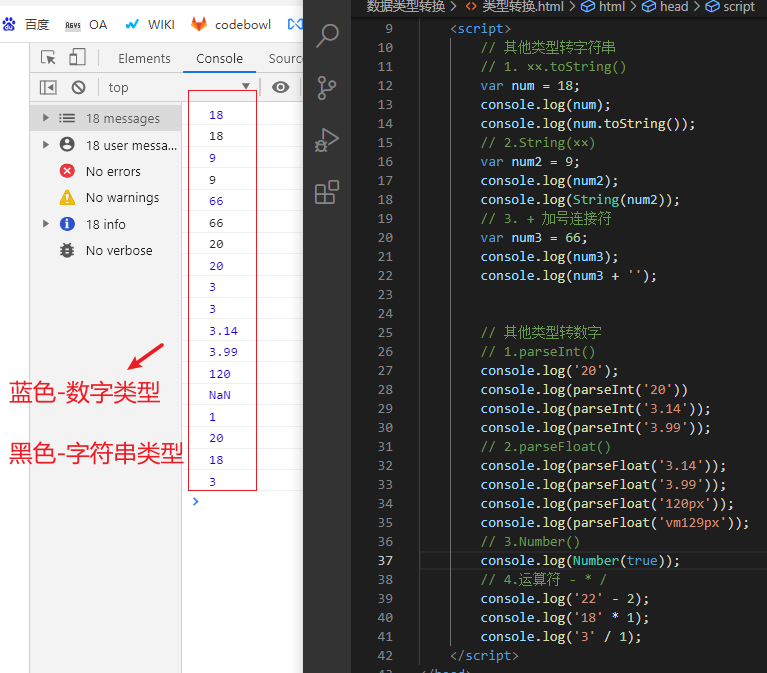
Task: Click line number 37 in the editor
Action: (x=385, y=561)
